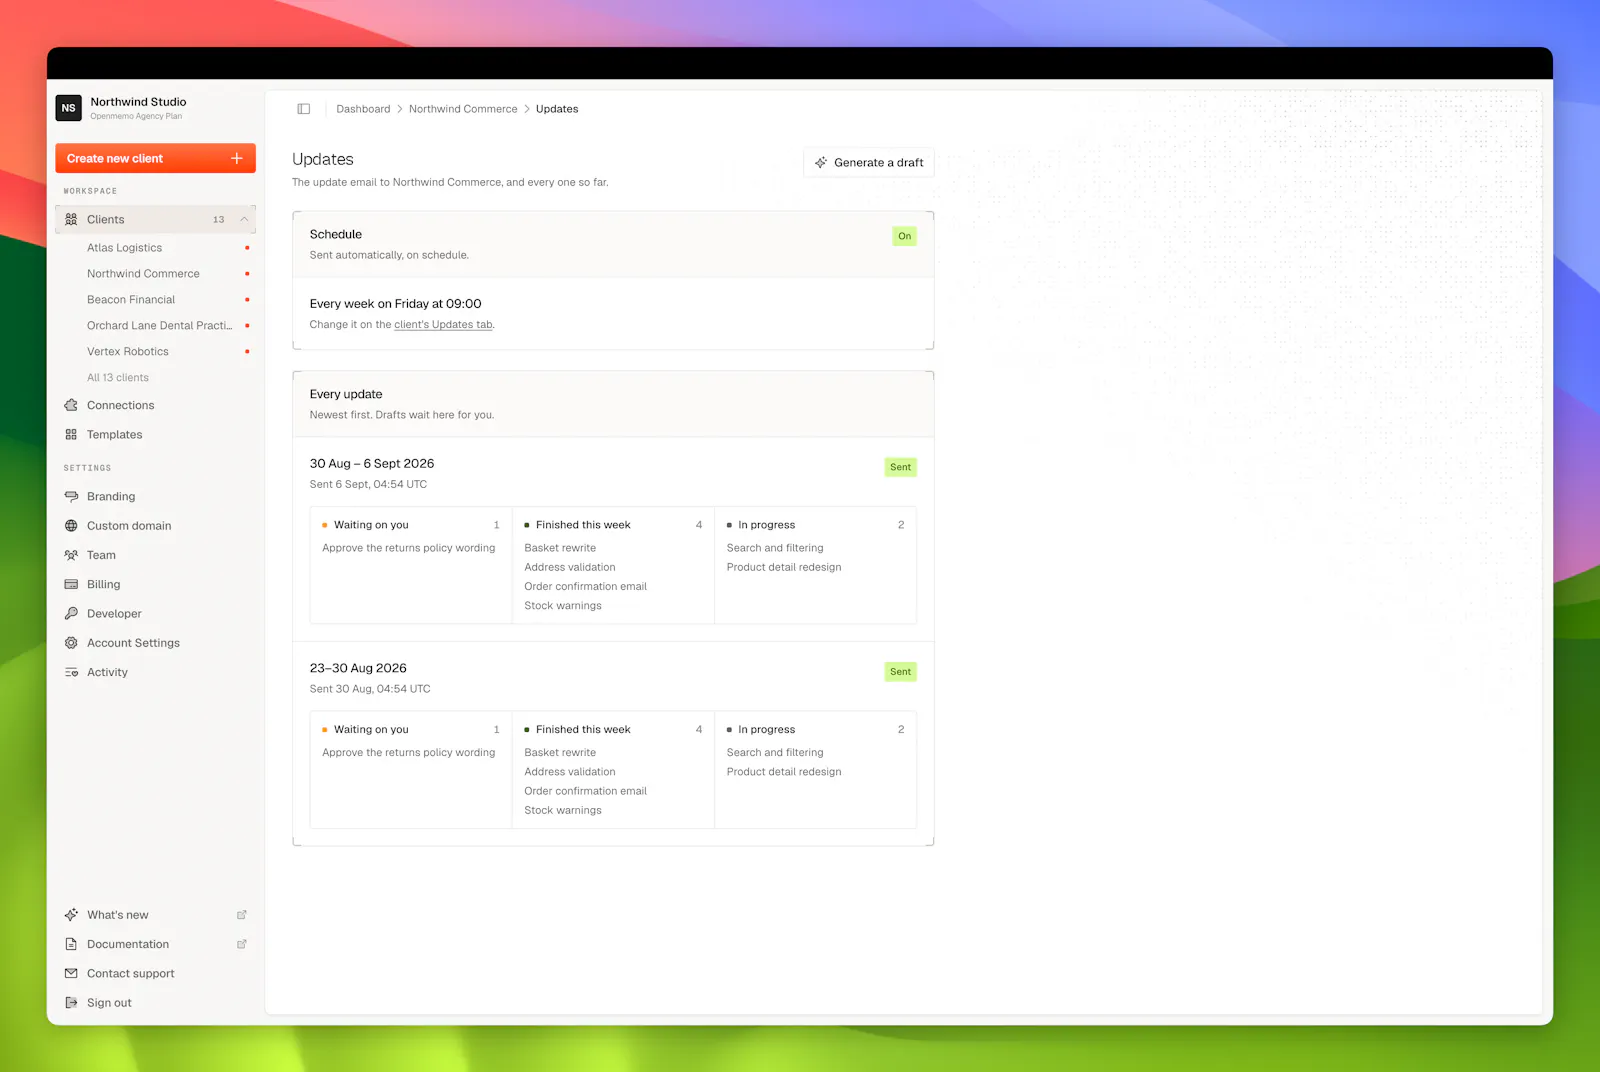The width and height of the screenshot is (1600, 1072).
Task: Open Northwind Commerce breadcrumb
Action: coord(463,109)
